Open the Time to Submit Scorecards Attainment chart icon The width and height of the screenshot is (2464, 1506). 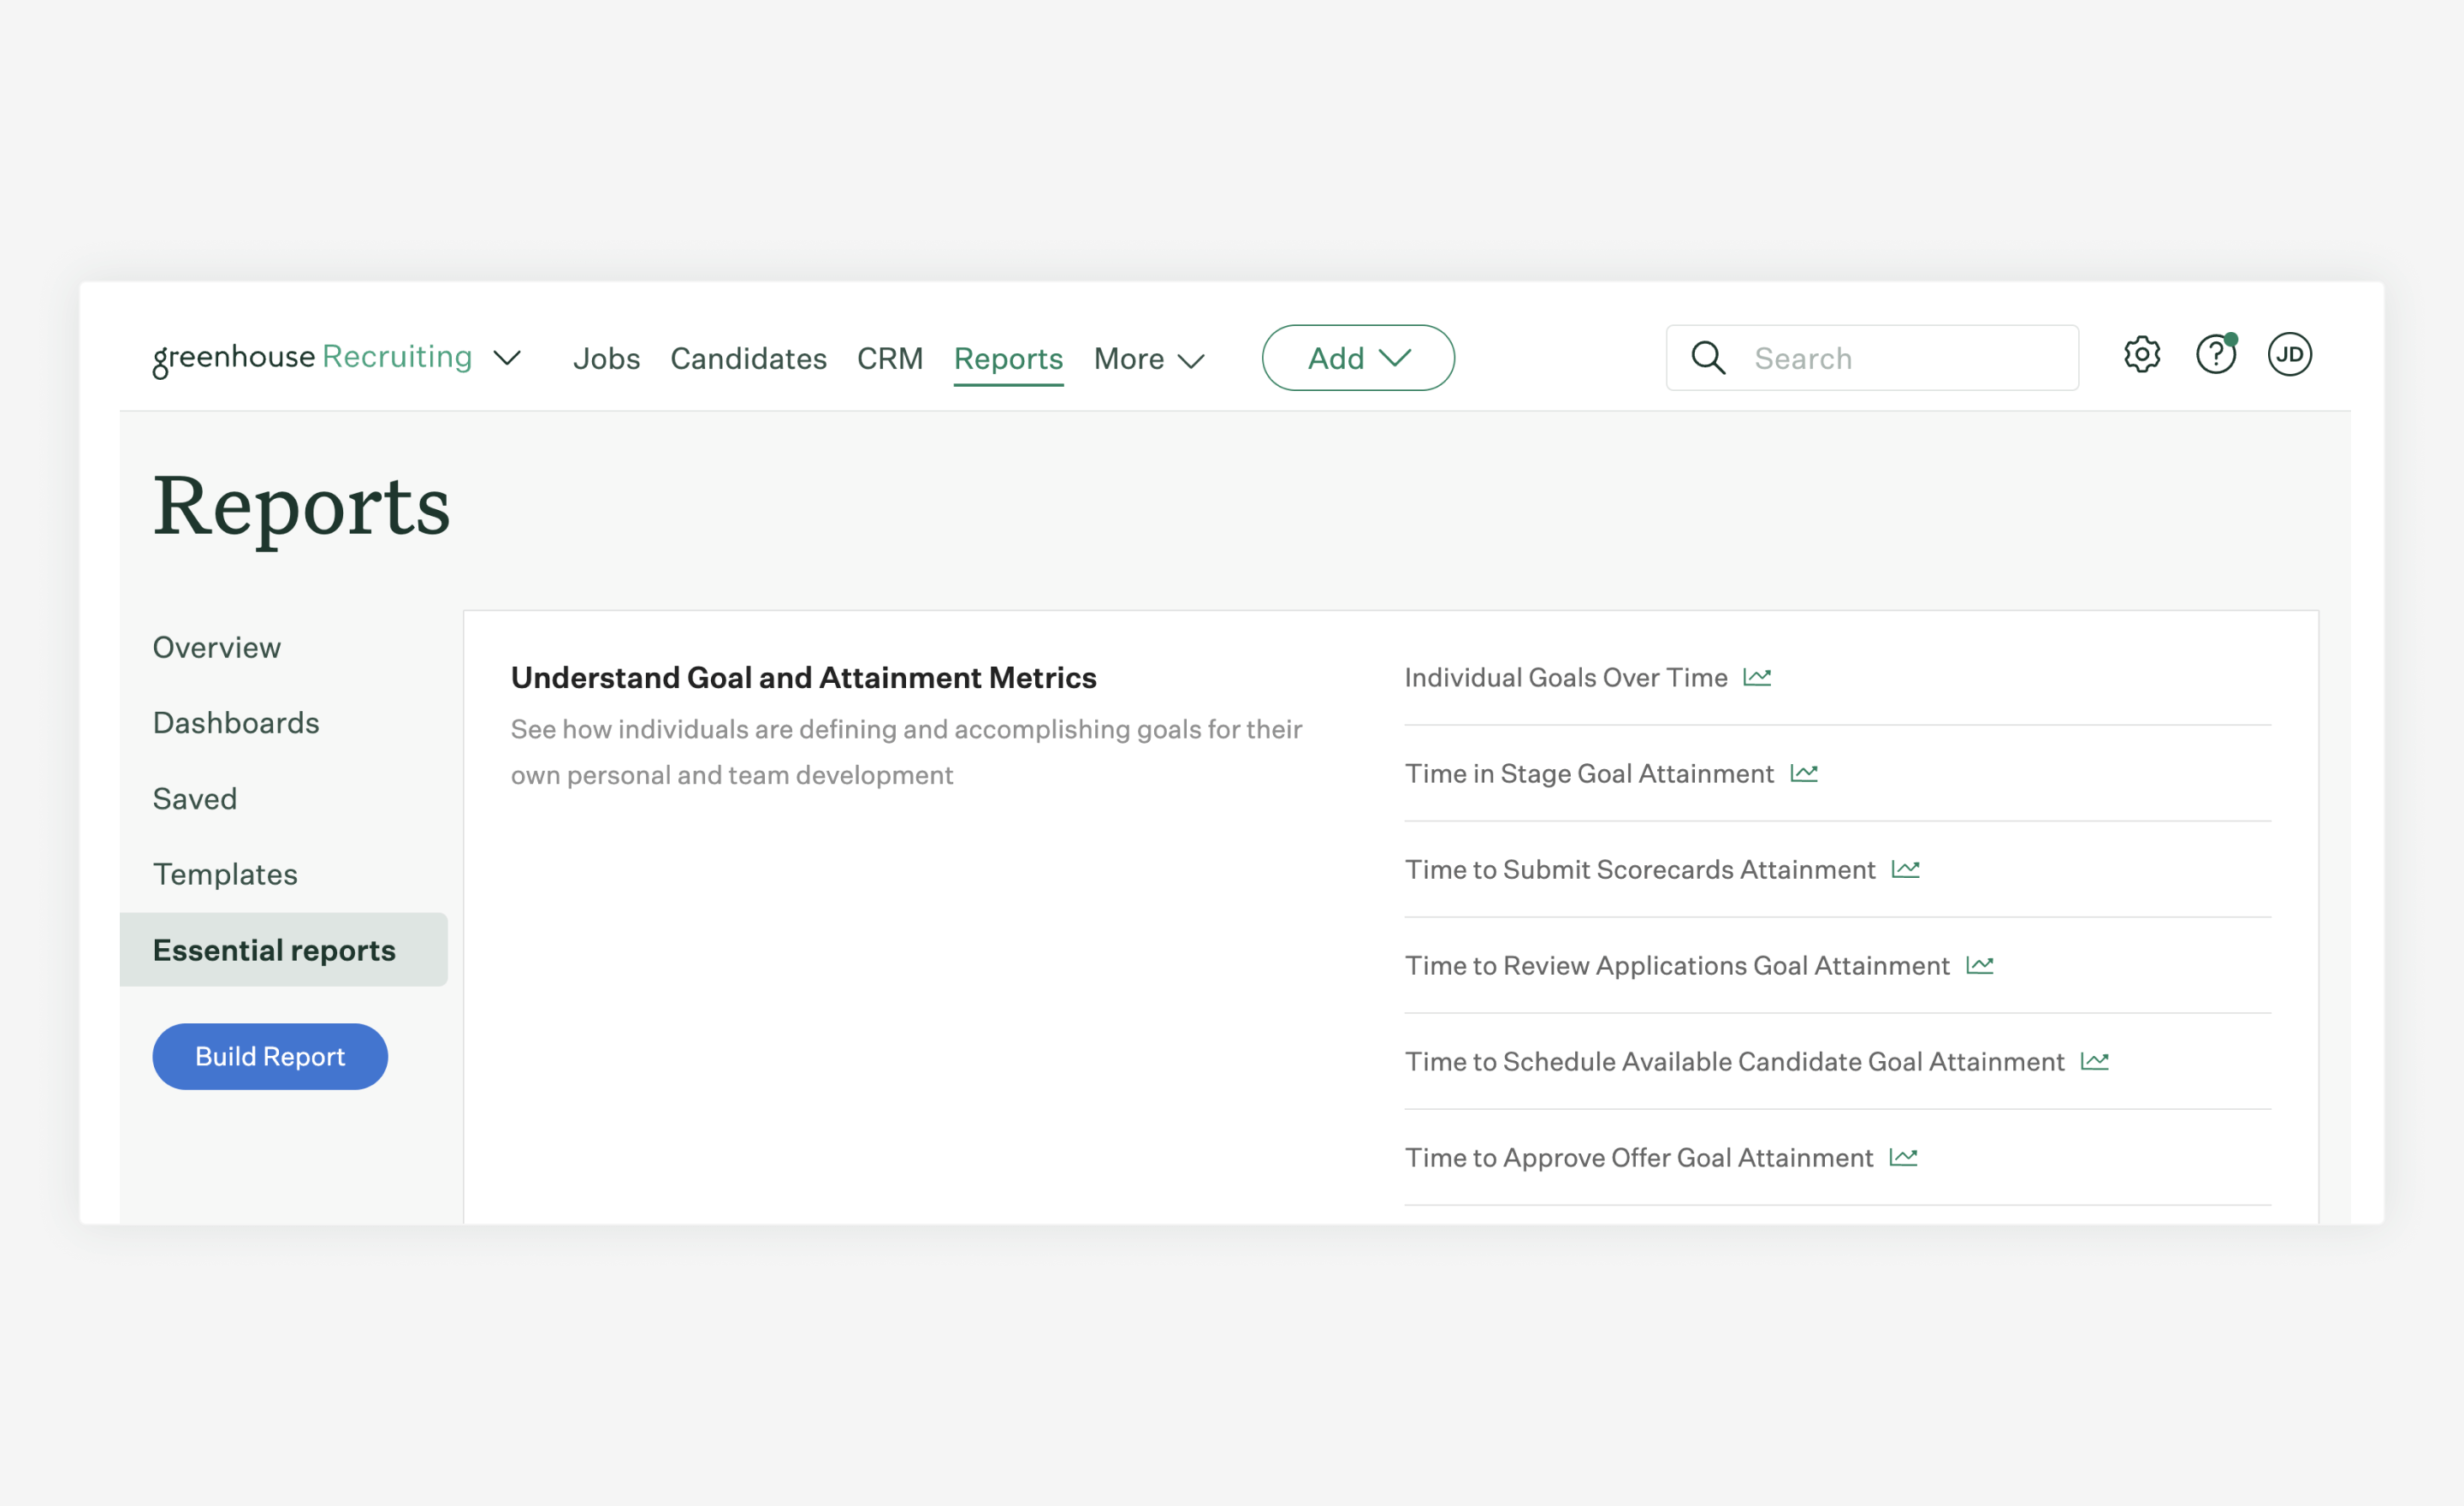tap(1907, 869)
